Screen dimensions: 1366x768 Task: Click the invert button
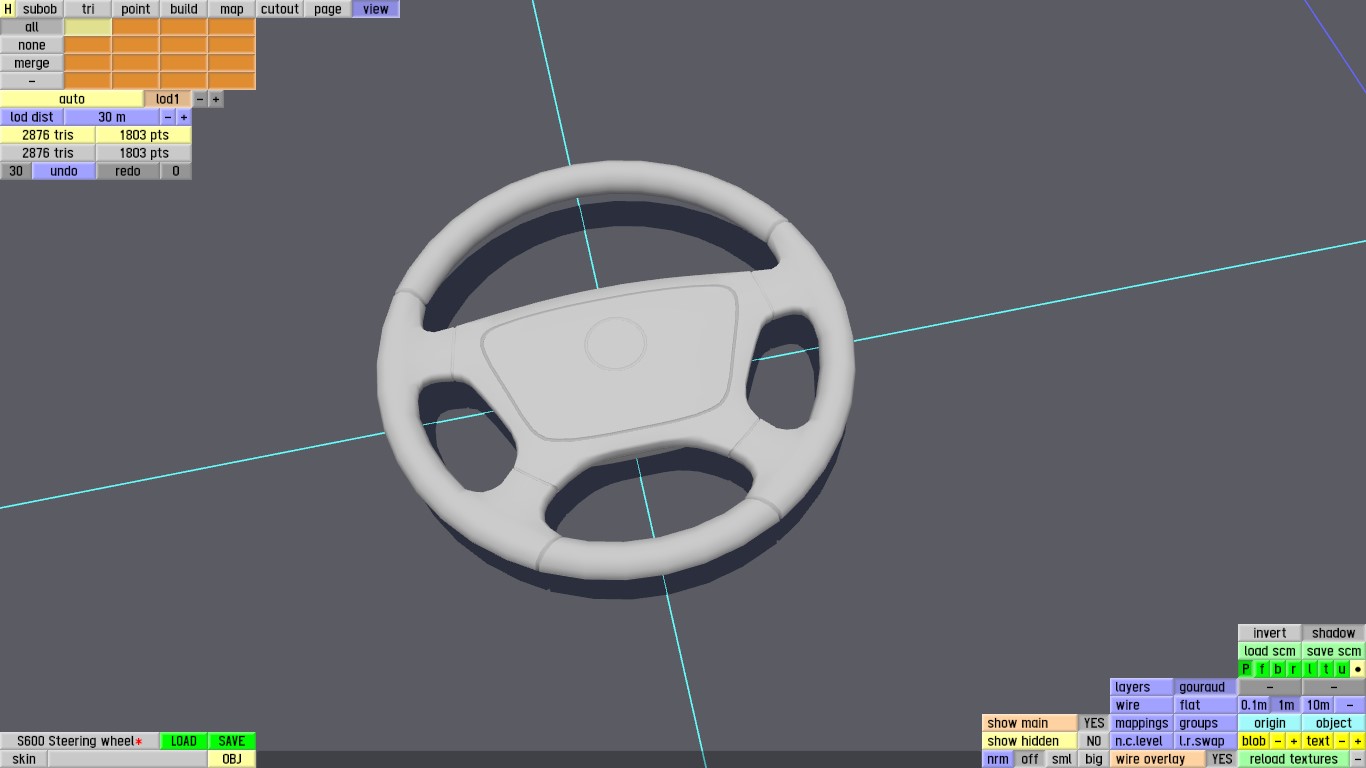pyautogui.click(x=1270, y=633)
